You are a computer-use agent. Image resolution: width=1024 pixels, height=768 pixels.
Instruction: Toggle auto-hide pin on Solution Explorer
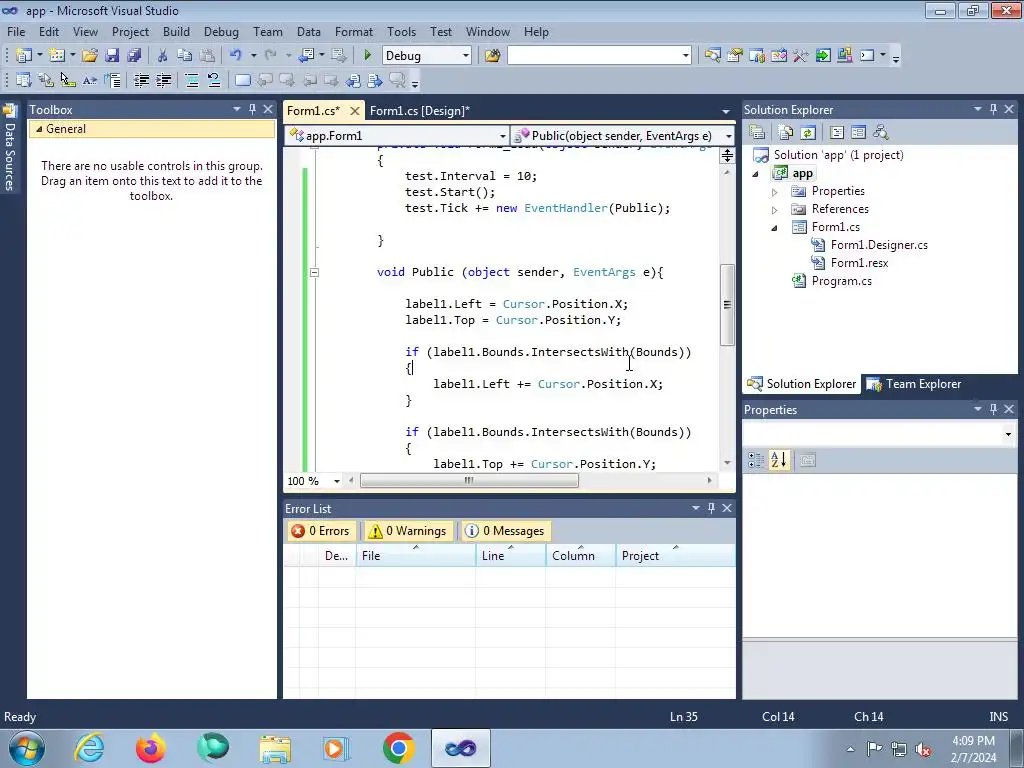point(993,110)
